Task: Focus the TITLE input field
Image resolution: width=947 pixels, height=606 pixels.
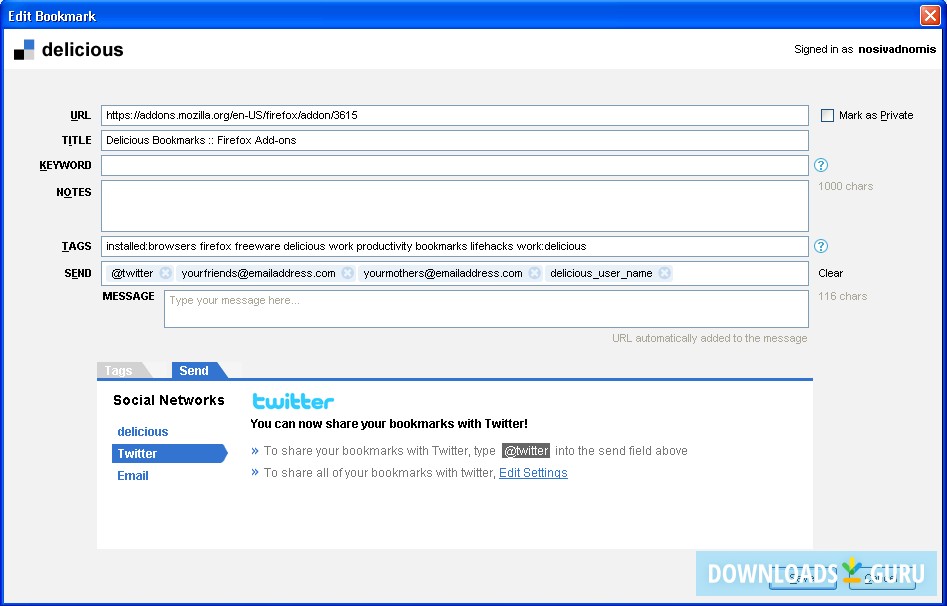Action: pyautogui.click(x=455, y=140)
